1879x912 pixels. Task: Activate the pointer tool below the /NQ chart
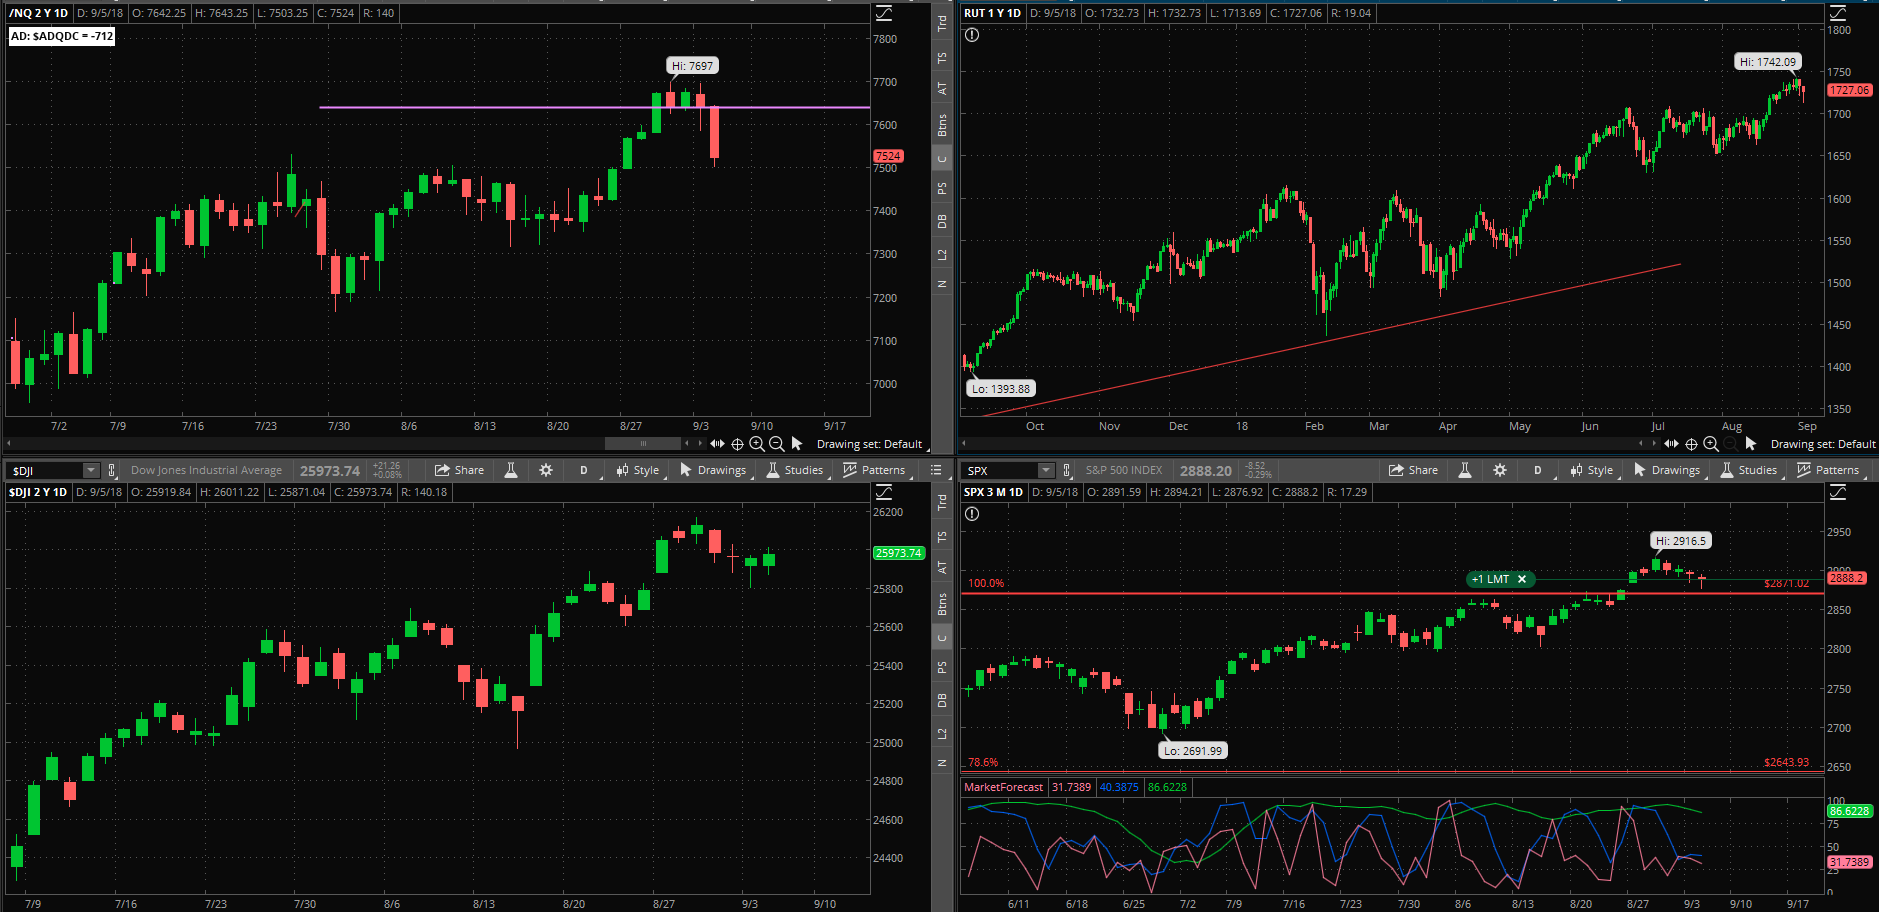pyautogui.click(x=797, y=443)
